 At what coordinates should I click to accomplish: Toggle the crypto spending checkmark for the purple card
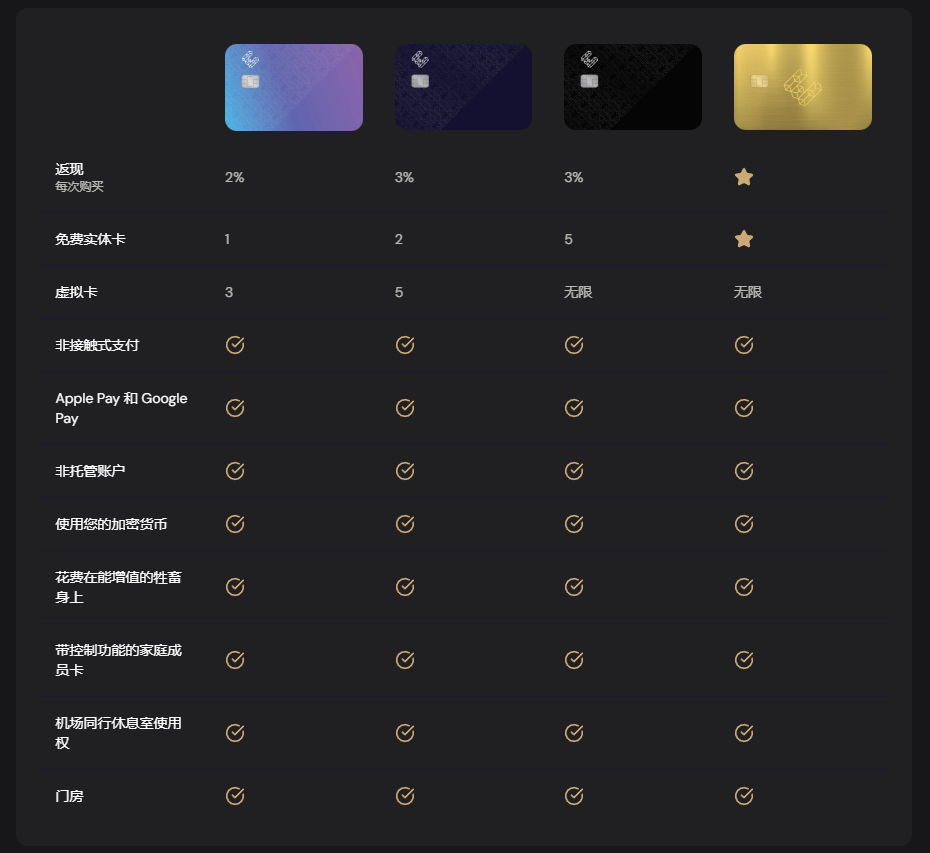234,523
